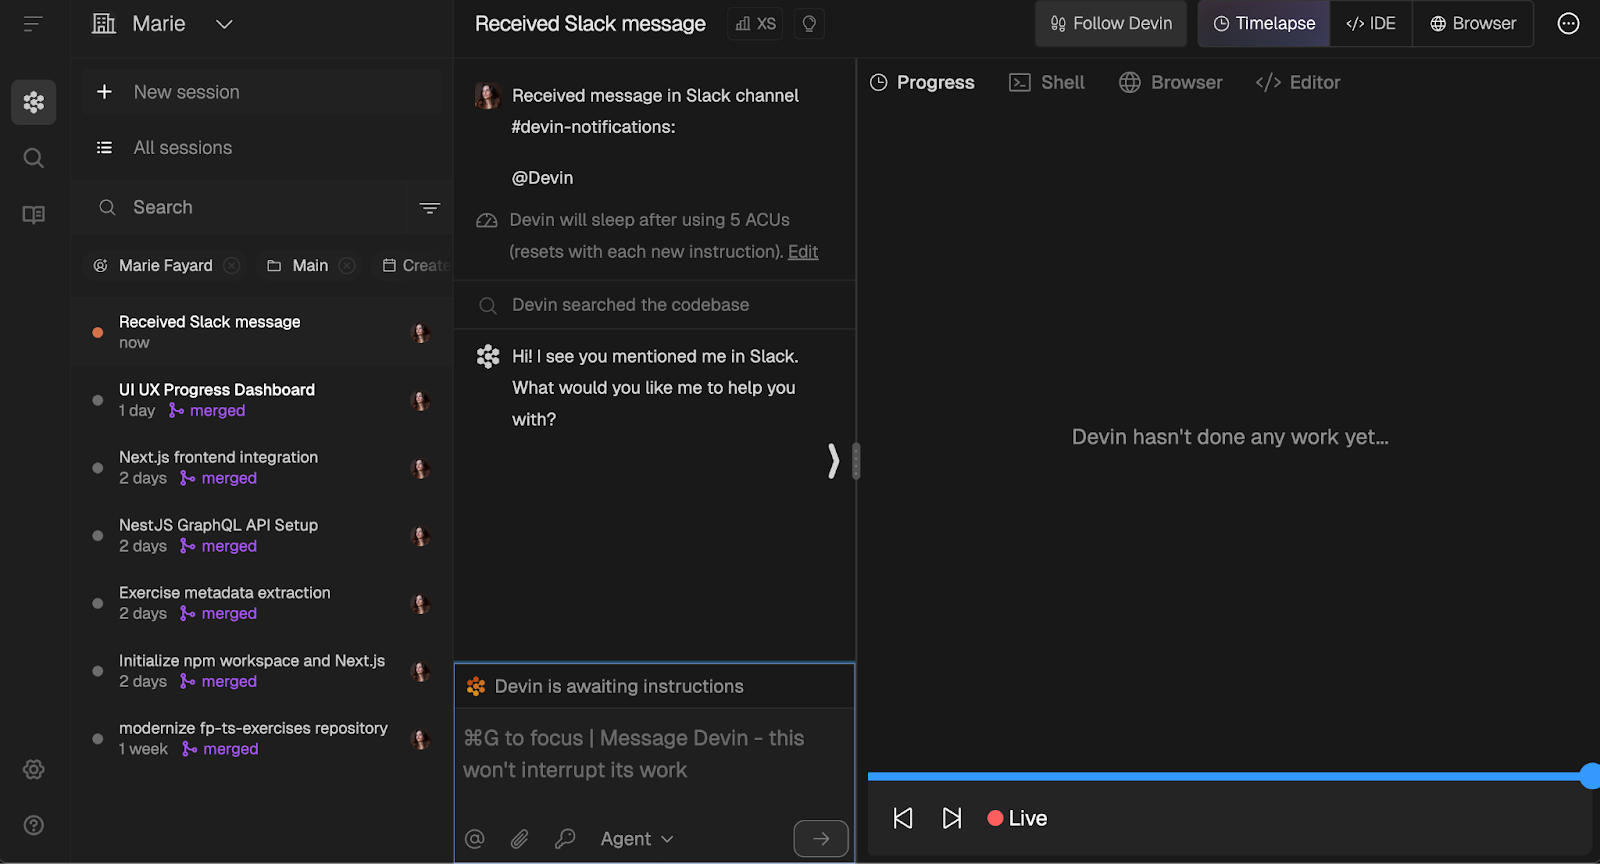The width and height of the screenshot is (1600, 864).
Task: Open help question mark icon
Action: 33,825
